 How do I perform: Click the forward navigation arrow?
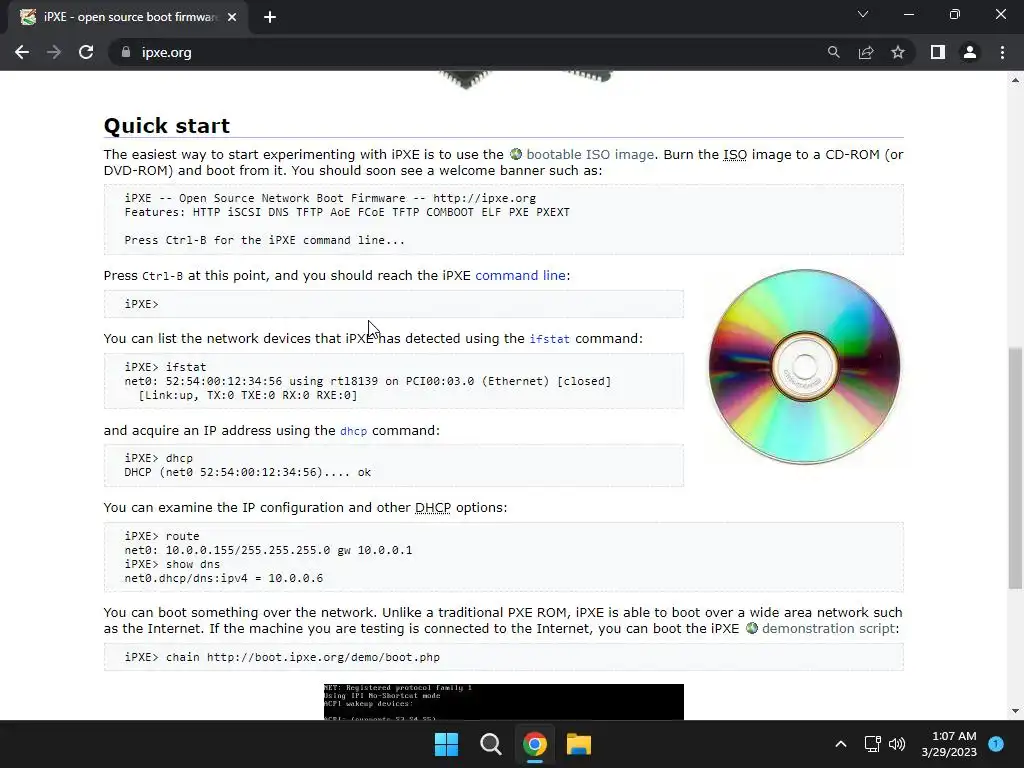tap(54, 52)
